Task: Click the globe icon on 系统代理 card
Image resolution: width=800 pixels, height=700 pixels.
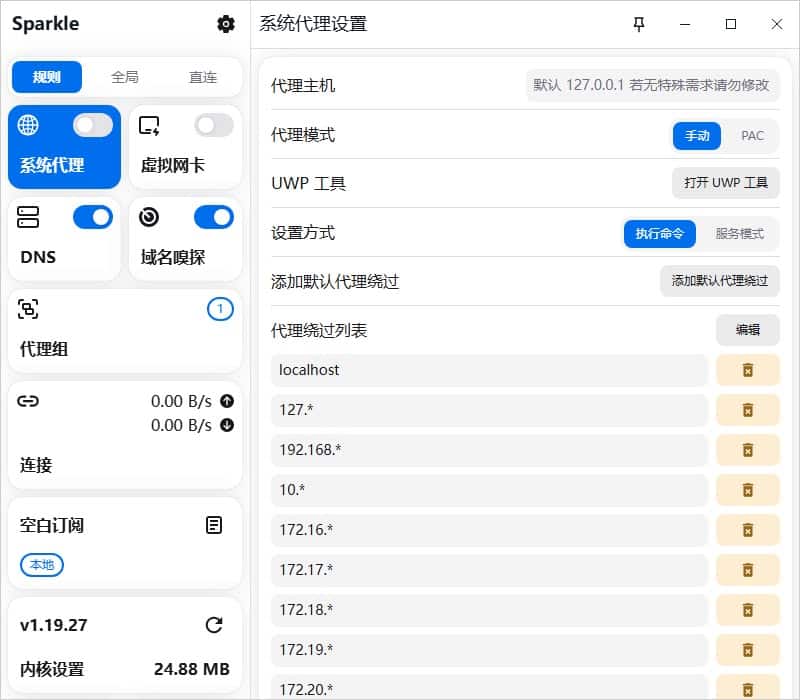Action: pyautogui.click(x=28, y=125)
